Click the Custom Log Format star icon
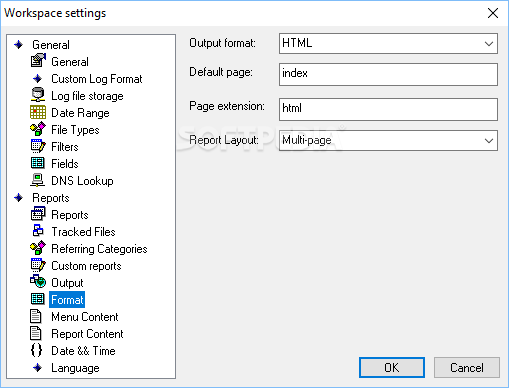Viewport: 509px width, 388px height. (38, 79)
